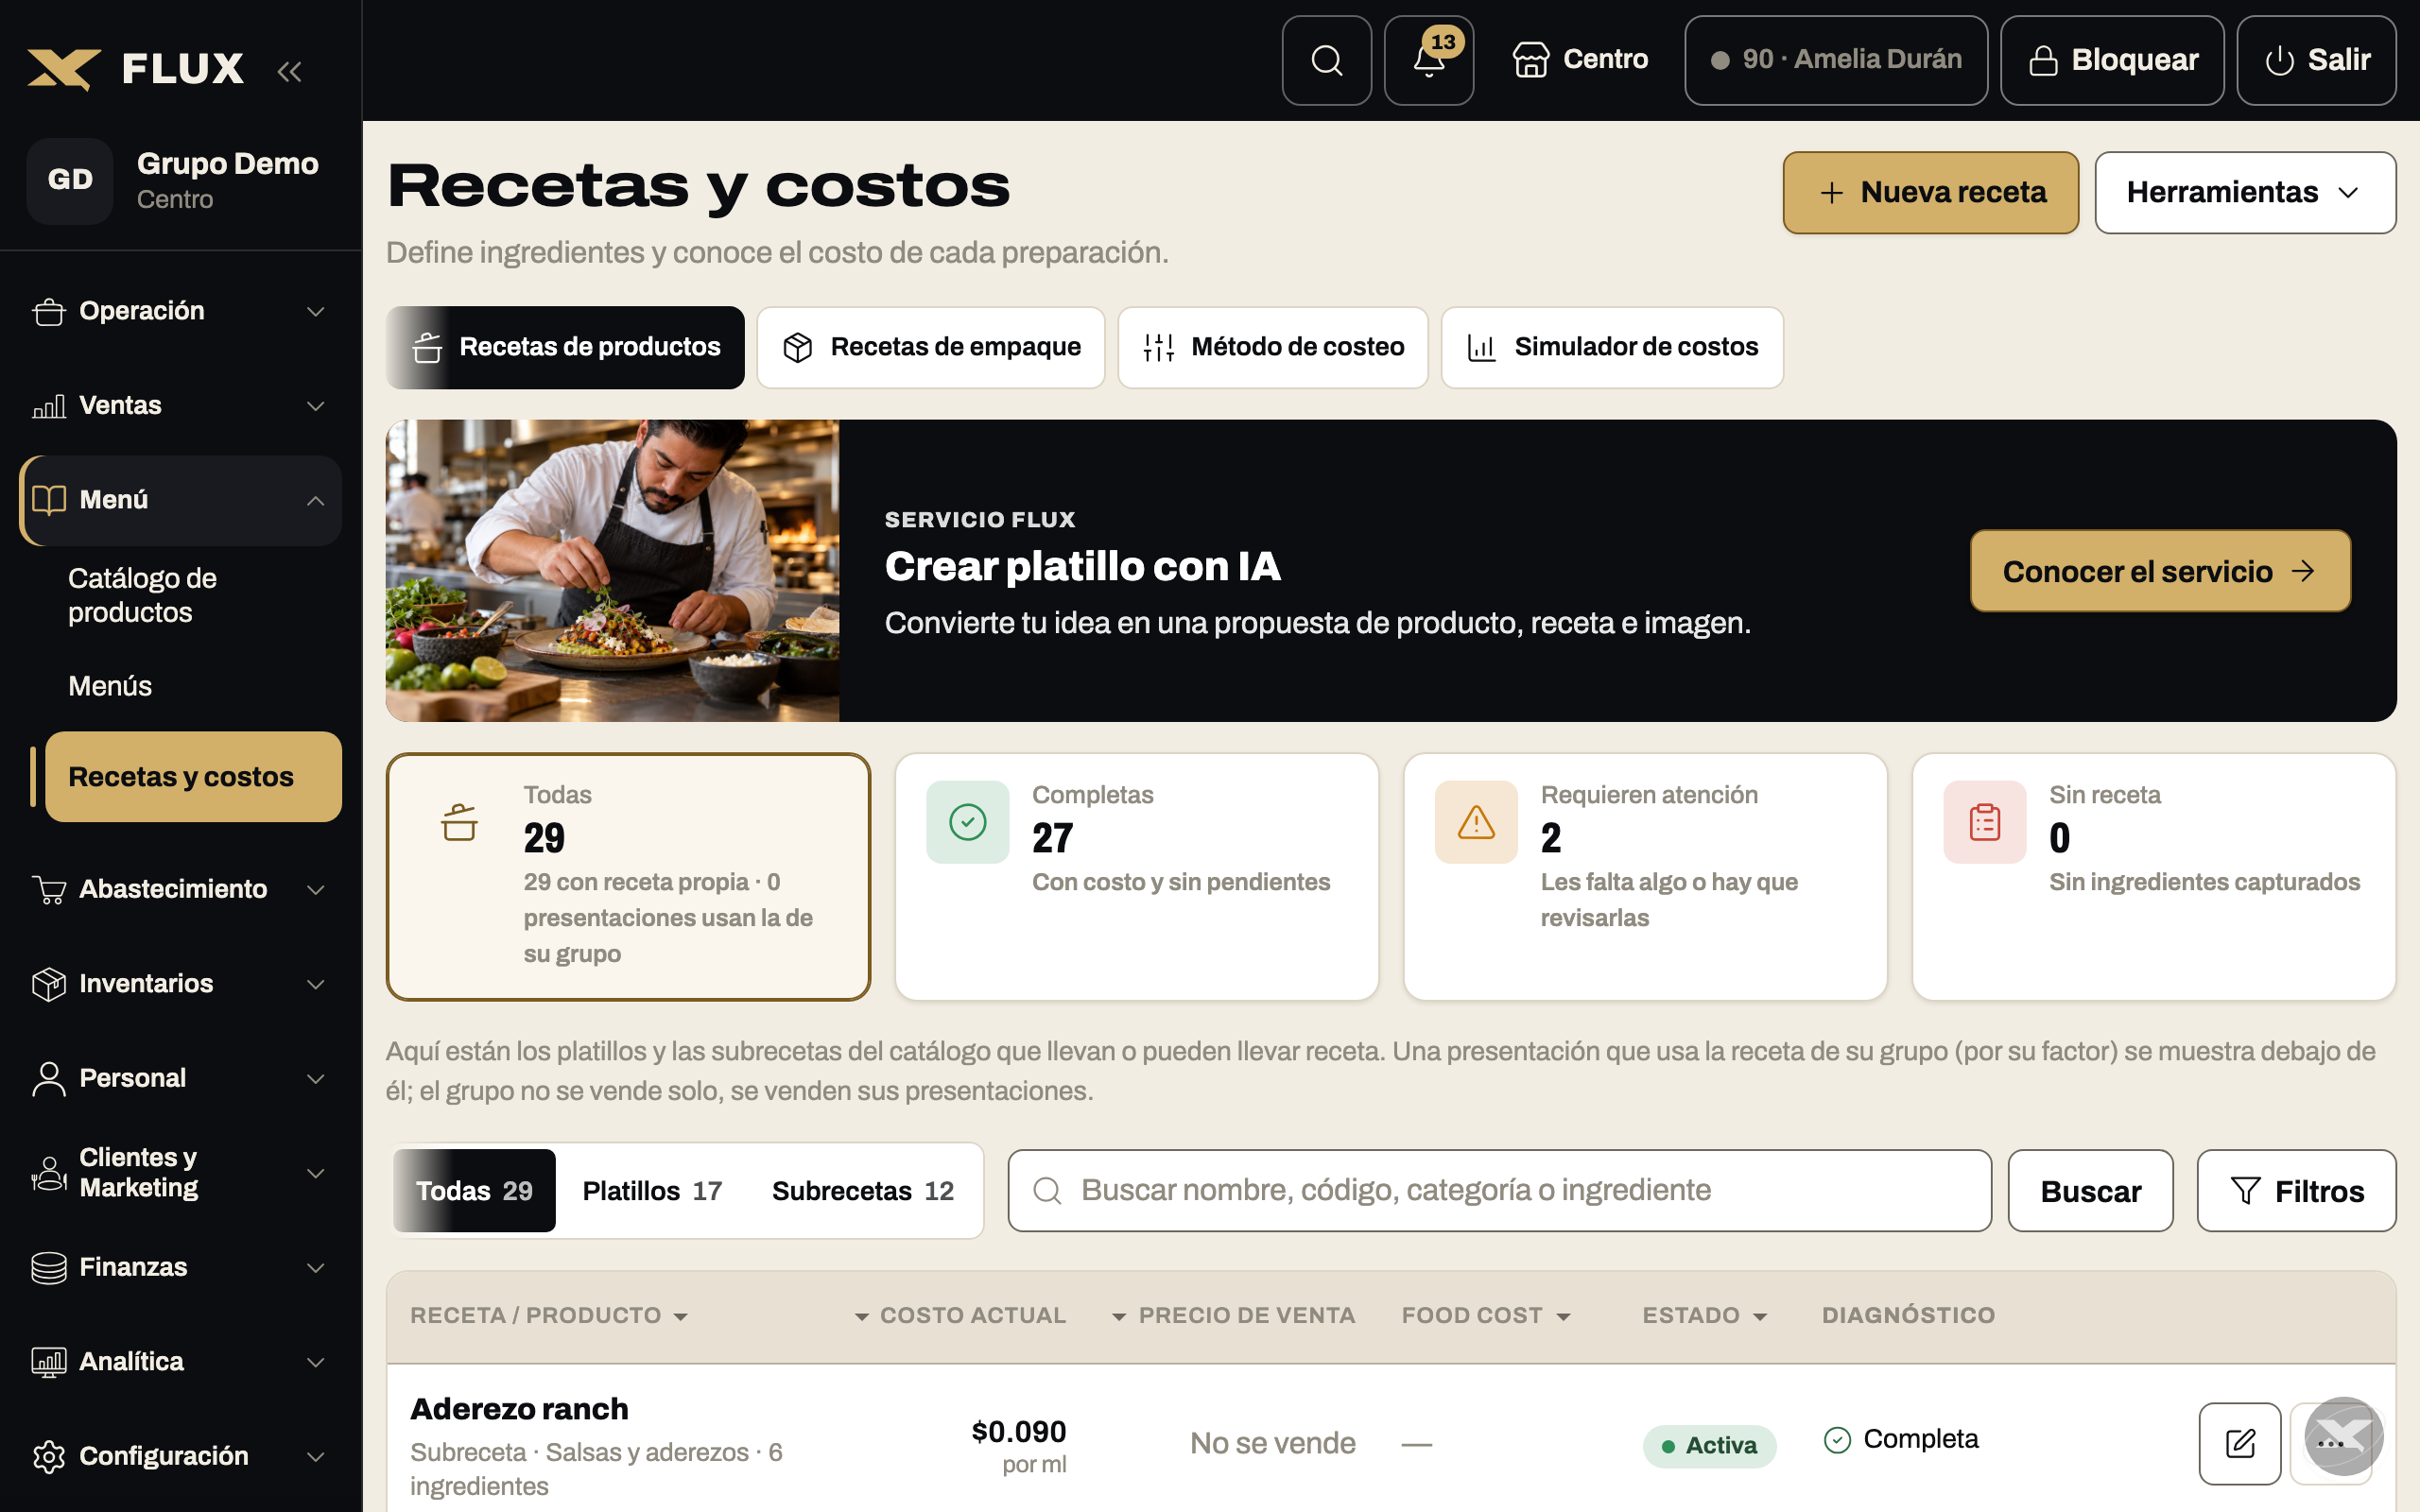2420x1512 pixels.
Task: Click the Sin receta clipboard icon
Action: click(x=1984, y=822)
